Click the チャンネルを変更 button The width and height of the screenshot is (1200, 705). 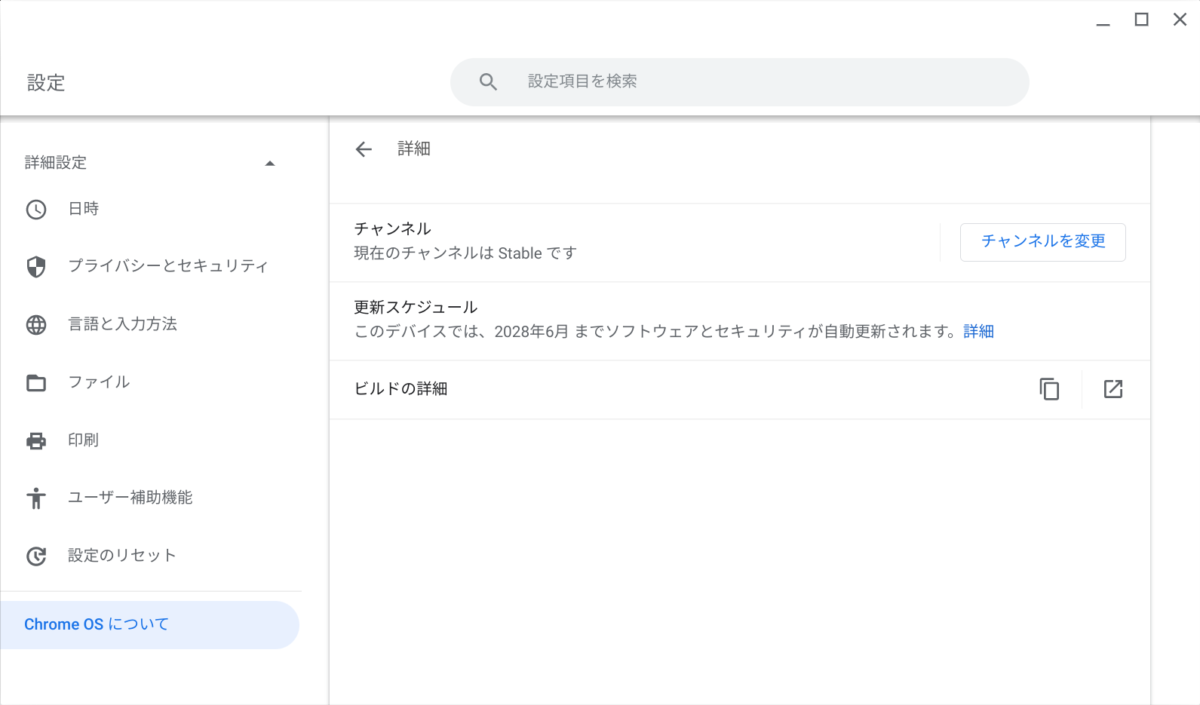(1043, 242)
